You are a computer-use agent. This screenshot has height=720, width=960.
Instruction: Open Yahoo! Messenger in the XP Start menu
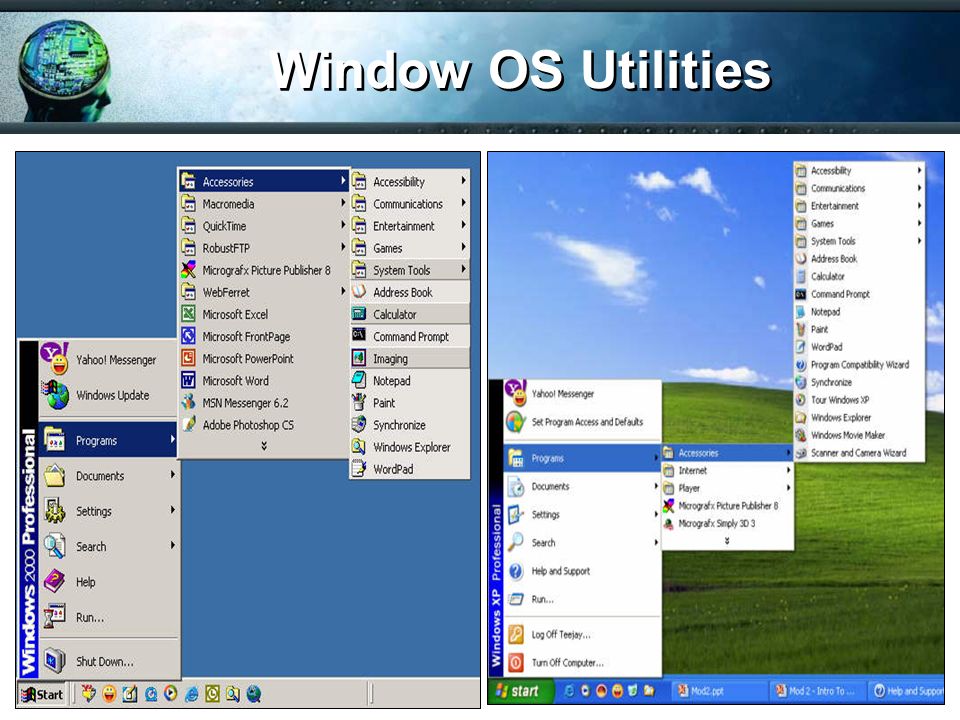click(x=582, y=394)
